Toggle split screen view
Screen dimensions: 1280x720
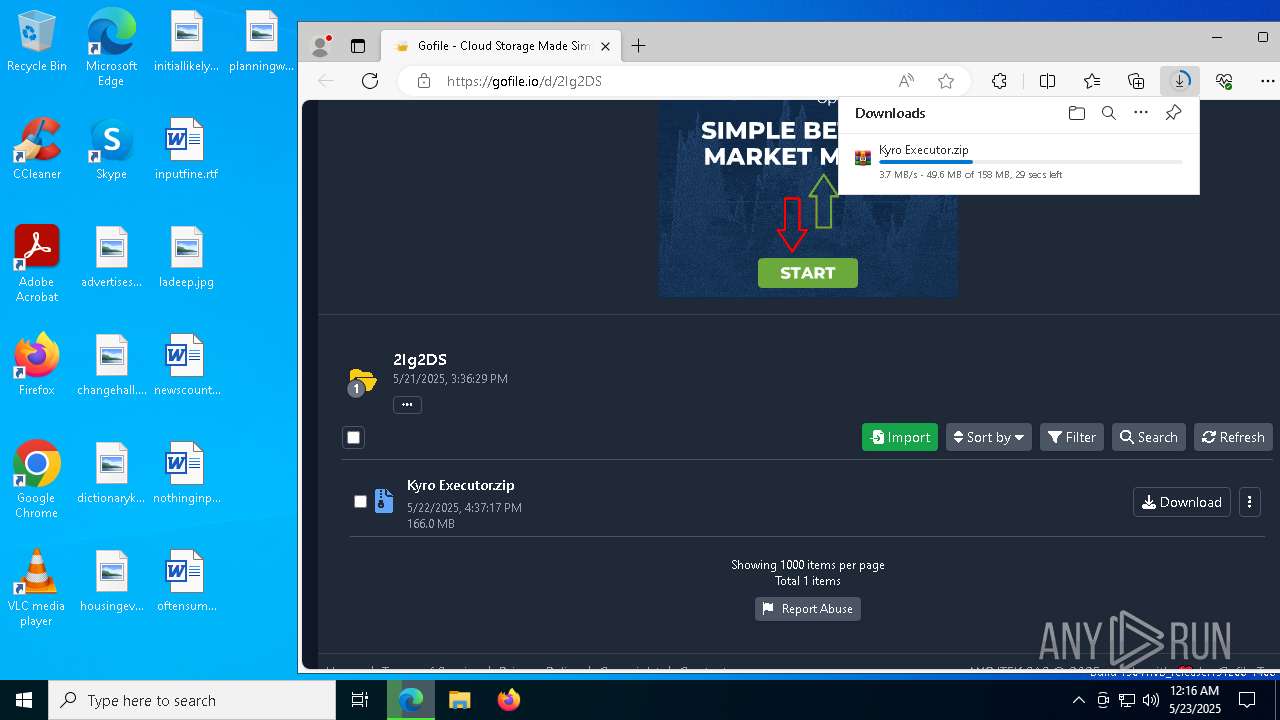point(1047,81)
